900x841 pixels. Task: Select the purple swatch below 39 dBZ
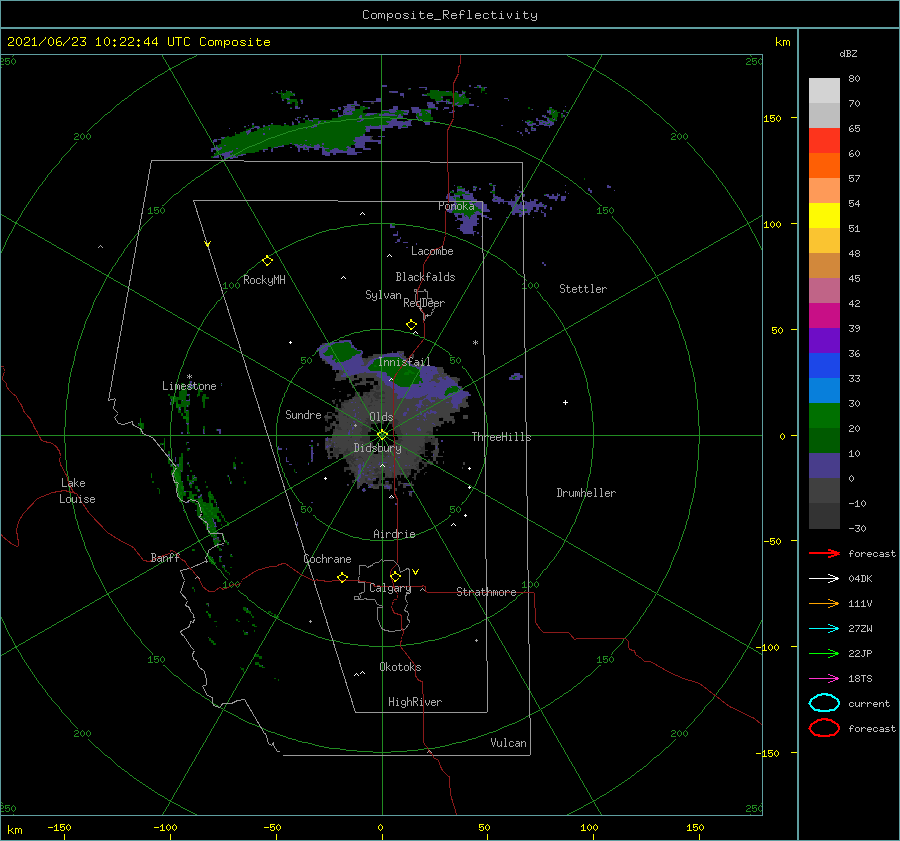(824, 341)
